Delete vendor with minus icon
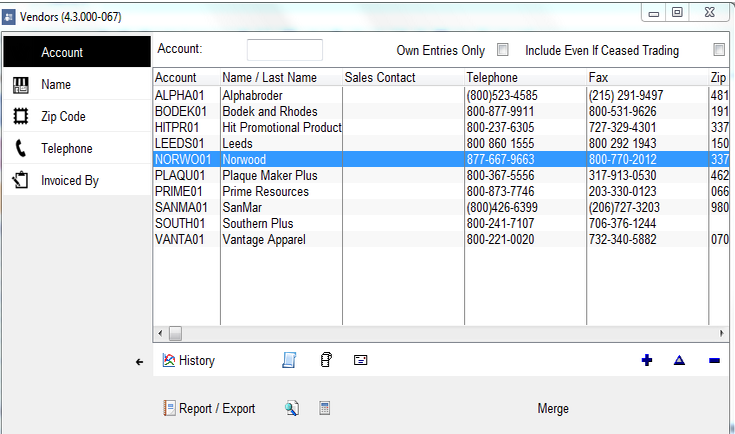 pyautogui.click(x=714, y=360)
